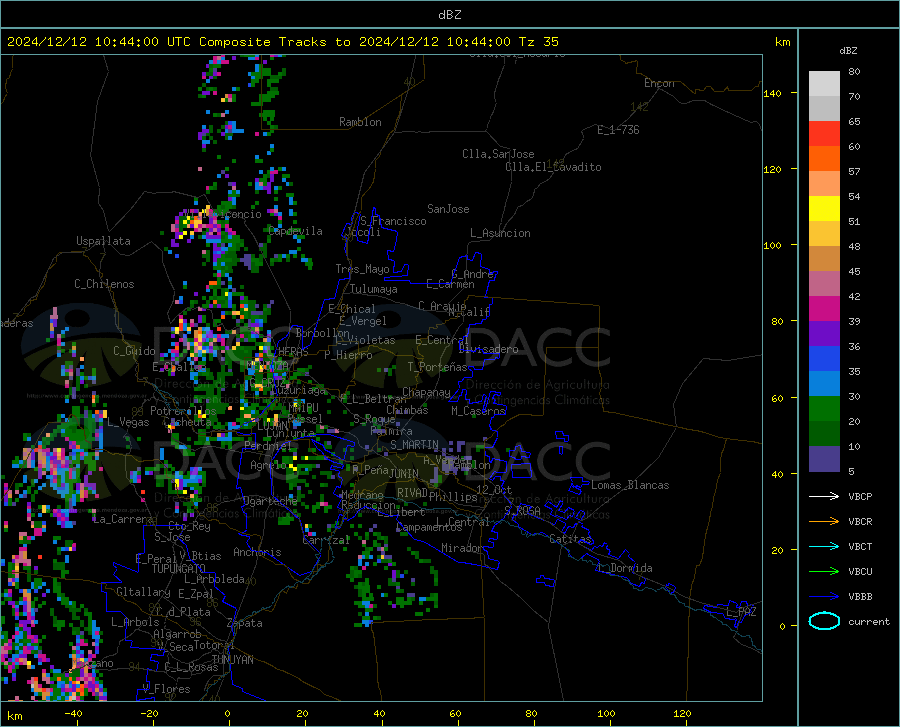Click the E_1-736 map label
Image resolution: width=900 pixels, height=727 pixels.
click(618, 130)
